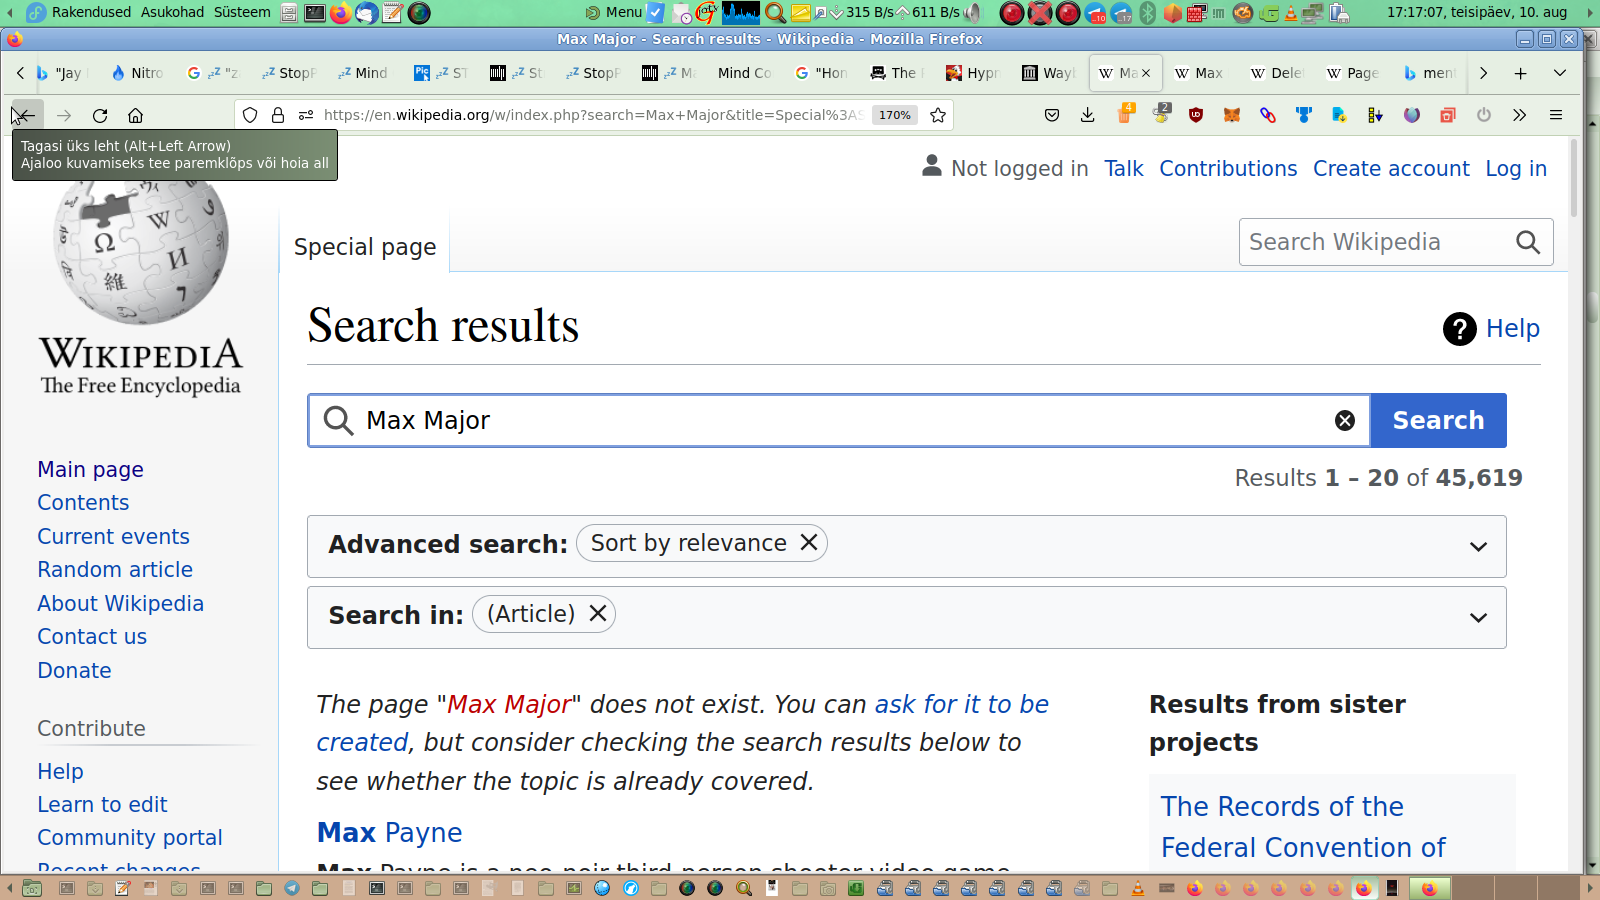Image resolution: width=1600 pixels, height=900 pixels.
Task: Open the Firefox hamburger application menu
Action: pyautogui.click(x=1556, y=115)
